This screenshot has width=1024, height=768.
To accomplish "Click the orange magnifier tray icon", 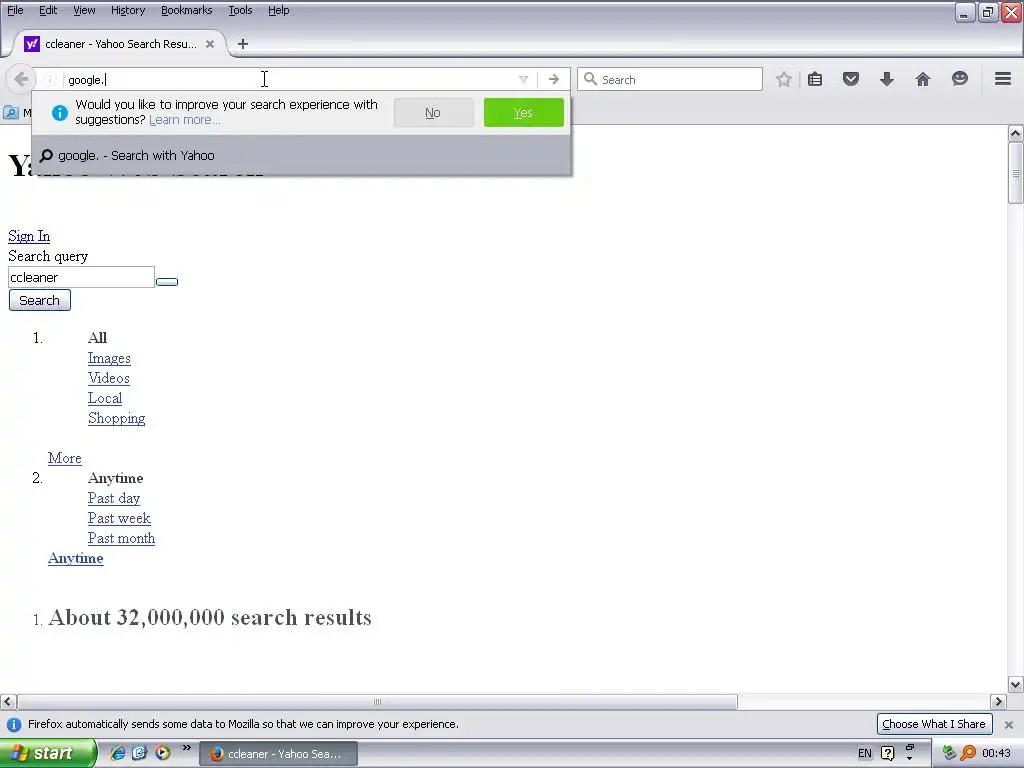I will coord(968,754).
